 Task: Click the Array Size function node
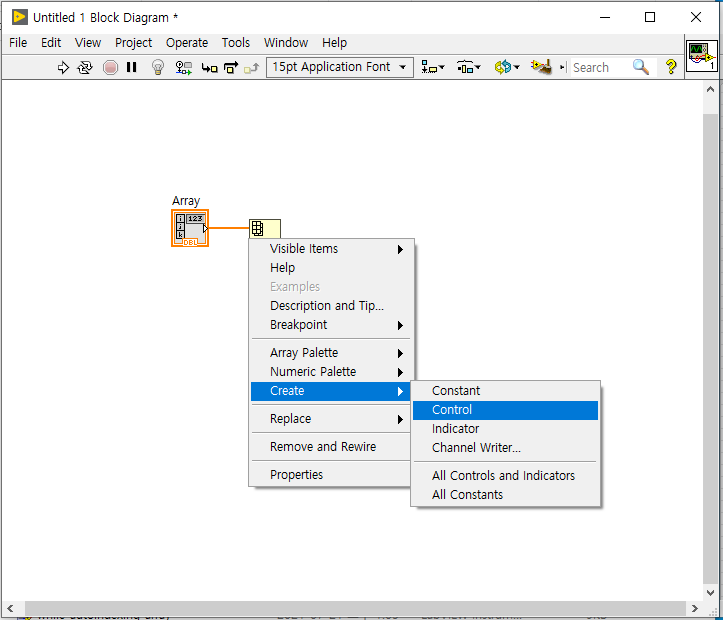click(x=265, y=229)
